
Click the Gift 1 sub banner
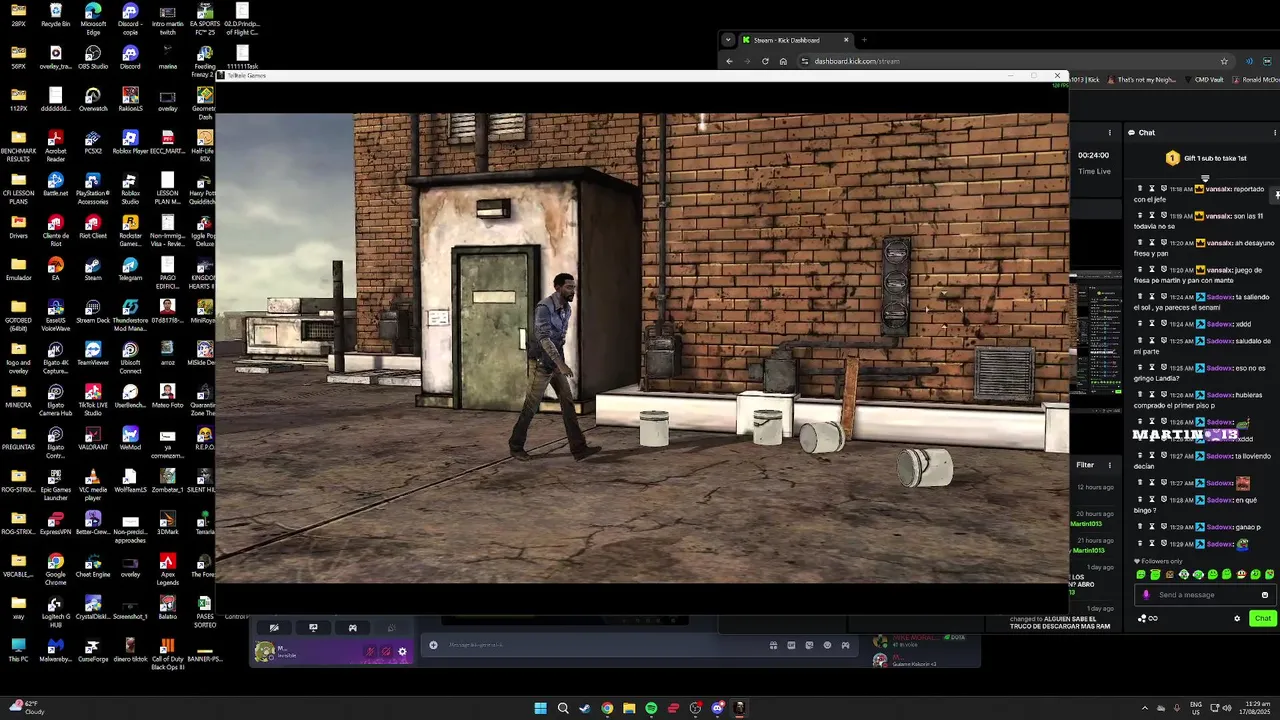click(1206, 158)
